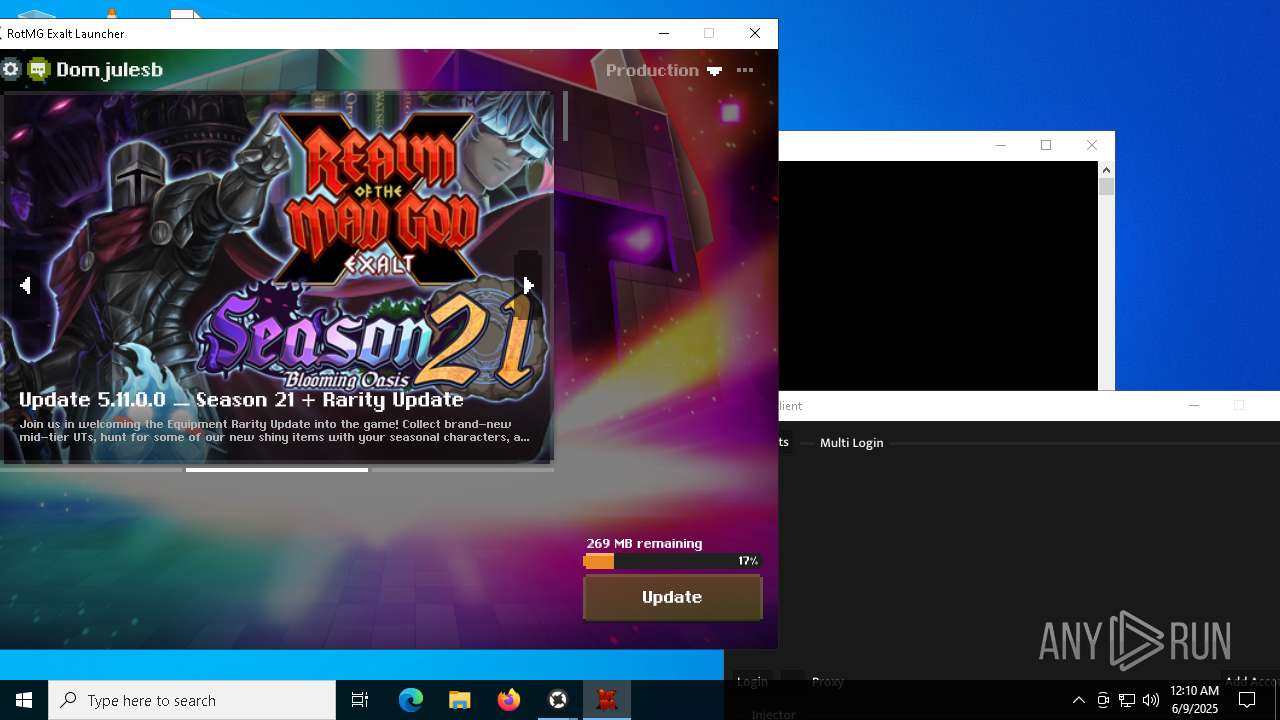The height and width of the screenshot is (720, 1280).
Task: Open Task View on the taskbar
Action: pos(360,700)
